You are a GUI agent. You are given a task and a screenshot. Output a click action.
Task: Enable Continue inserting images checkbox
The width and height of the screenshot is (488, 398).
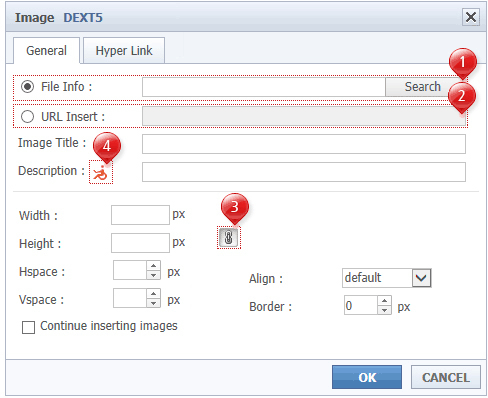tap(28, 327)
